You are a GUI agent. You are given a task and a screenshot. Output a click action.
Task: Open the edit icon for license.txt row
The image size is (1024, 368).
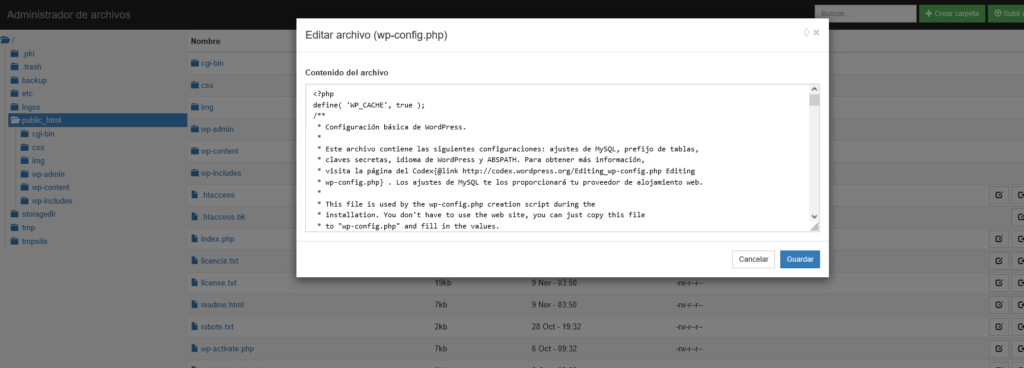(x=998, y=283)
